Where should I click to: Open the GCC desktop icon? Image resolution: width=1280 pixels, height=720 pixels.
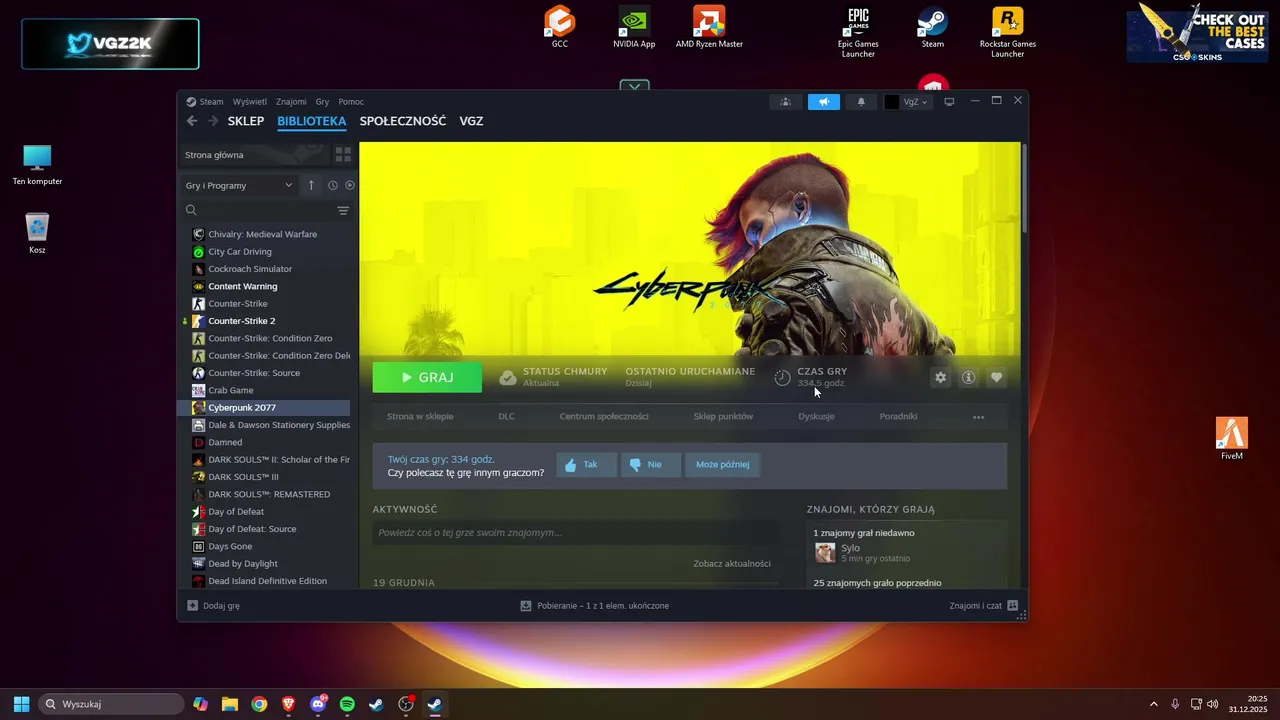(560, 27)
